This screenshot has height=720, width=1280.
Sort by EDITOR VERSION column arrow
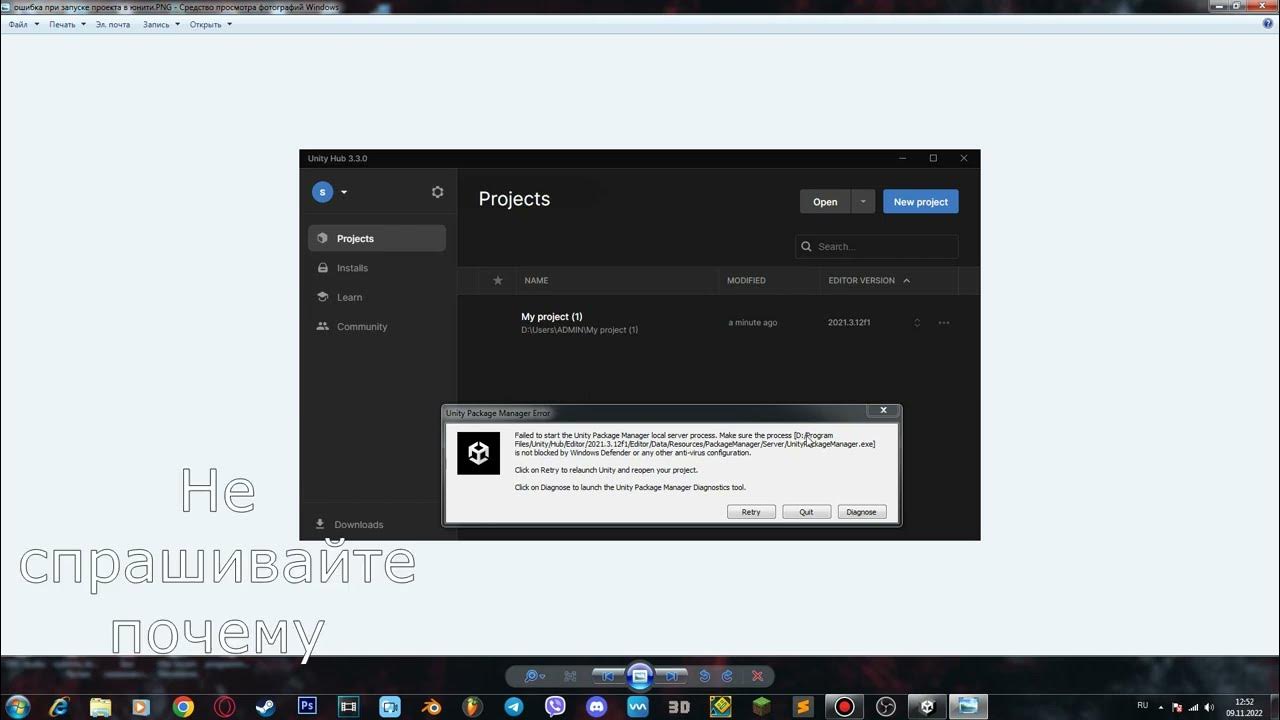click(906, 280)
